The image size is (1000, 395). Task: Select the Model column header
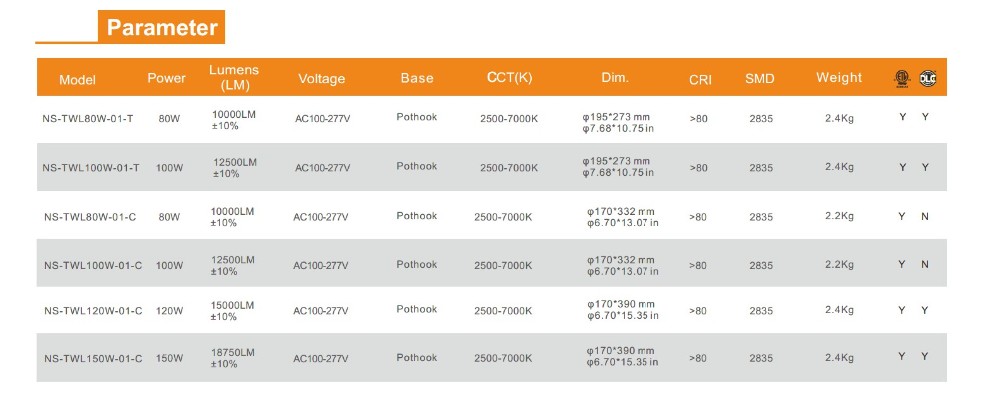click(77, 80)
